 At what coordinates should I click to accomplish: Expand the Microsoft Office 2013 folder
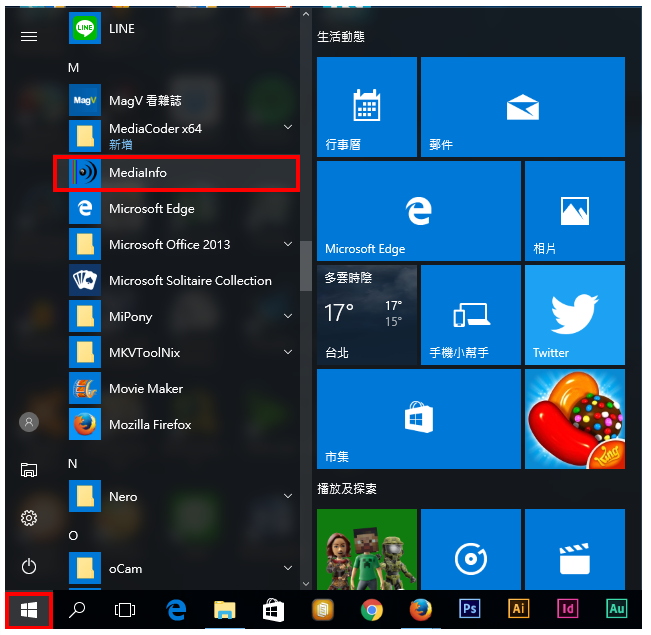288,244
